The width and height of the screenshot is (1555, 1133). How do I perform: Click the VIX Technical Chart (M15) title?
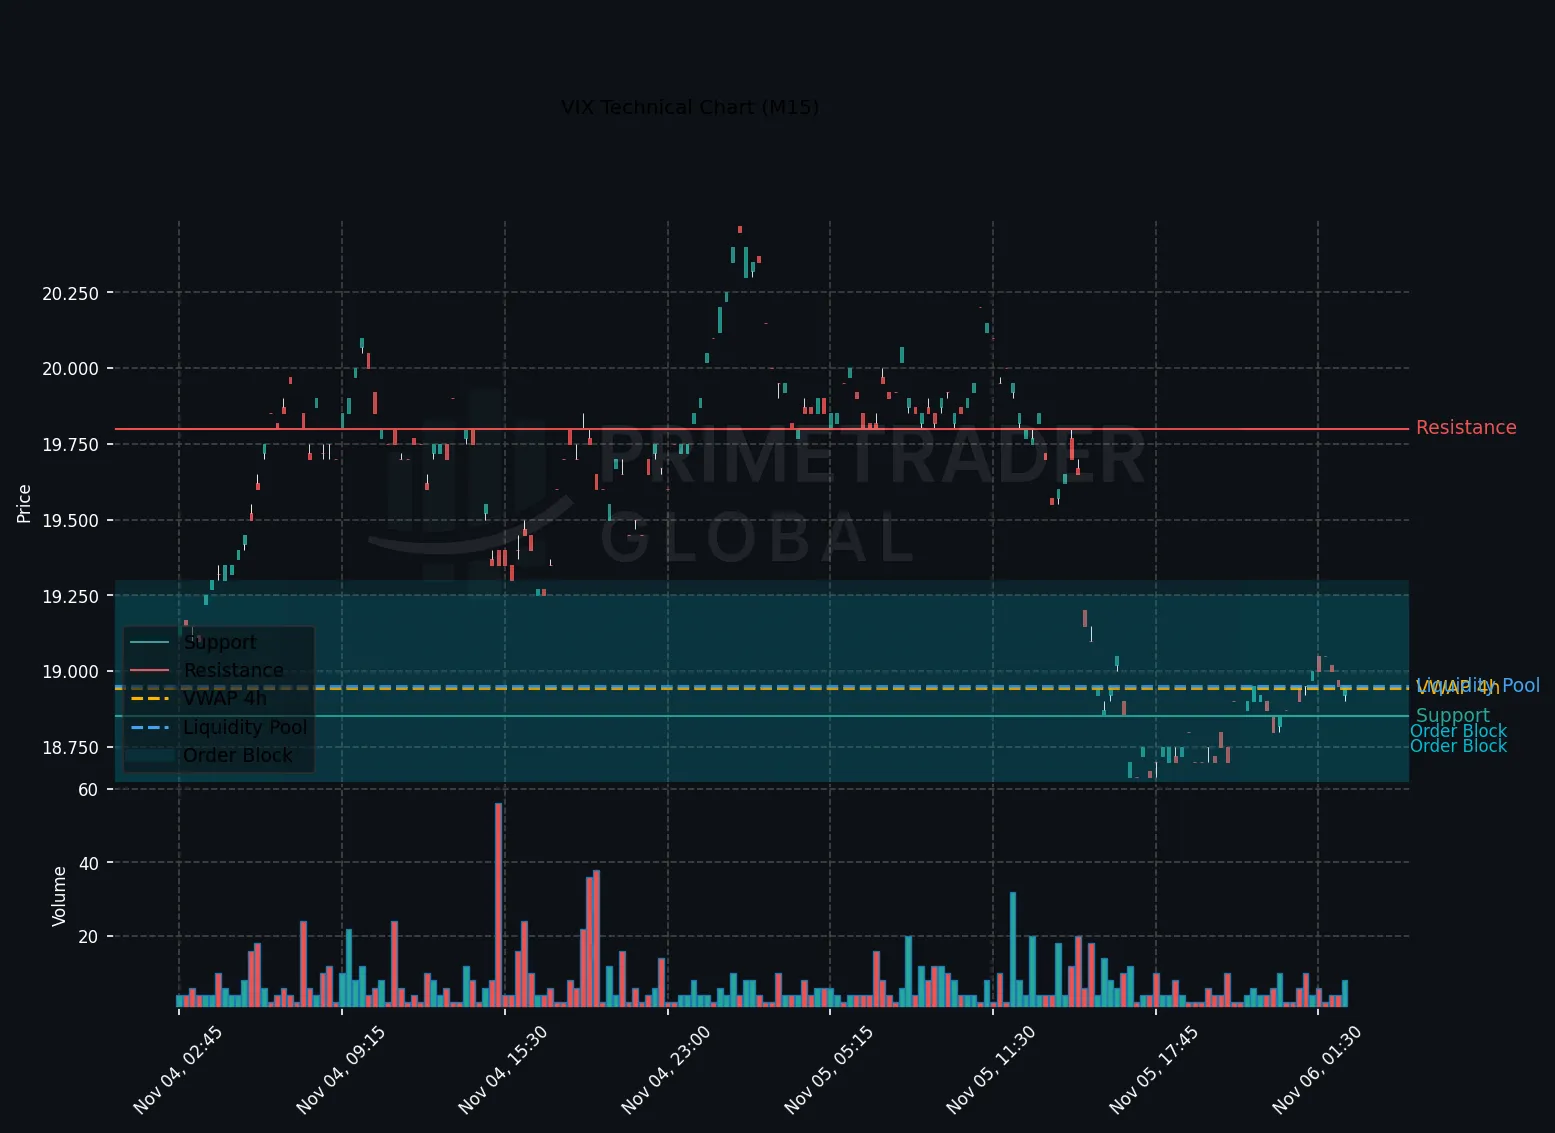point(690,107)
